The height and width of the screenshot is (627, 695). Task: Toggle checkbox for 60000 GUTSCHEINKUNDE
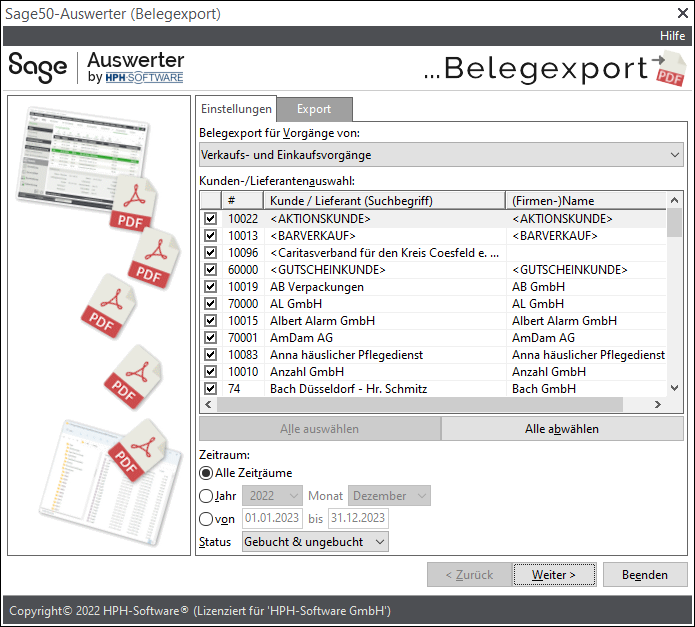210,269
